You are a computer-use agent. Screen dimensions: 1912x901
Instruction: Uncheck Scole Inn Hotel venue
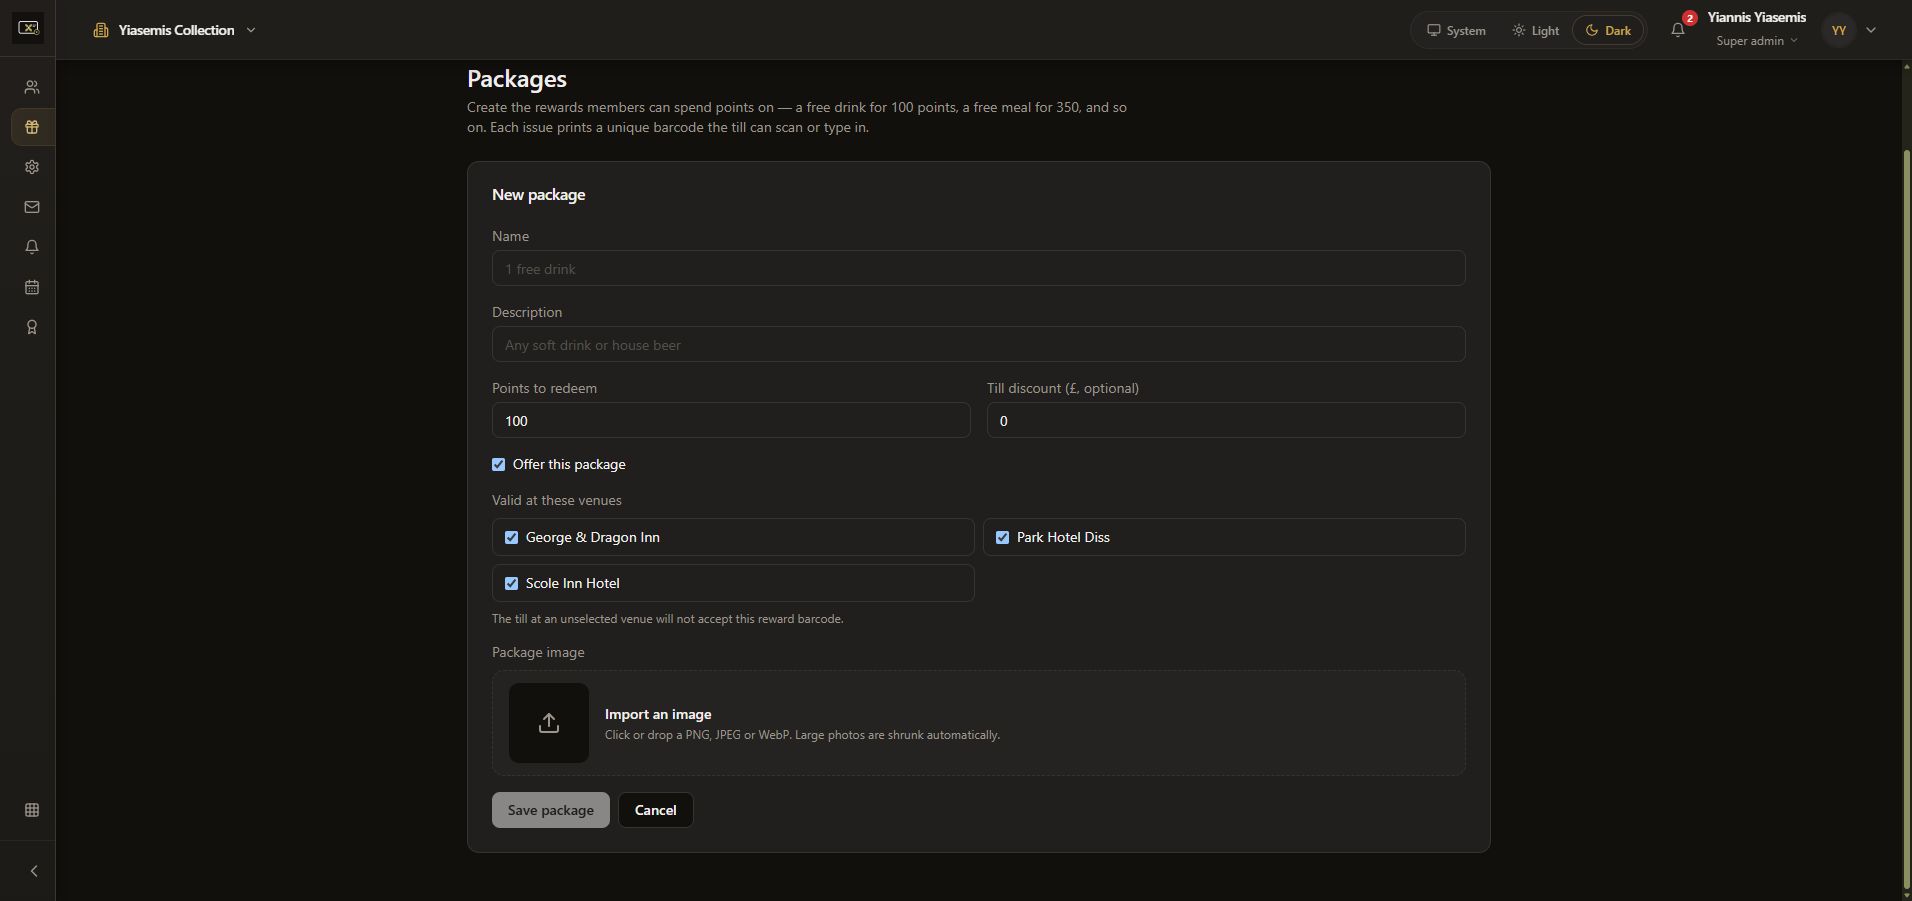point(512,583)
